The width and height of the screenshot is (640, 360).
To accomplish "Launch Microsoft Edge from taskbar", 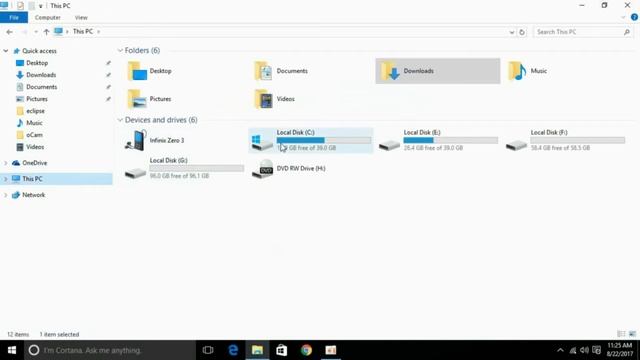I will tap(233, 350).
